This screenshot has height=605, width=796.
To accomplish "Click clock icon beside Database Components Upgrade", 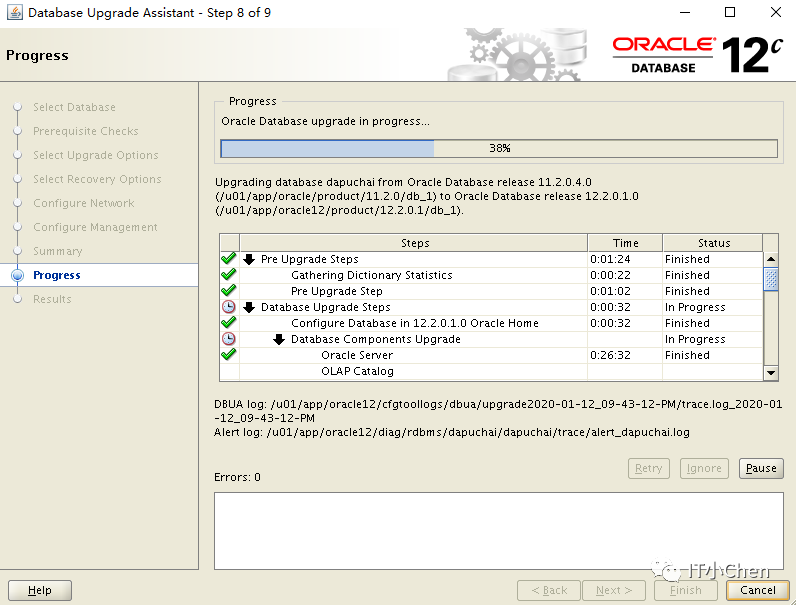I will [x=229, y=339].
